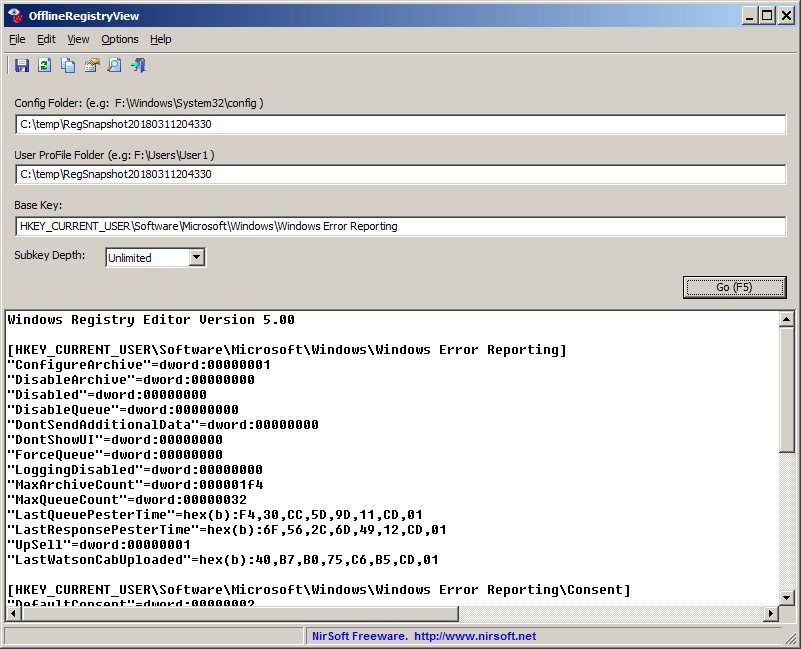Viewport: 801px width, 649px height.
Task: Click the Find magnifier toolbar icon
Action: [x=114, y=65]
